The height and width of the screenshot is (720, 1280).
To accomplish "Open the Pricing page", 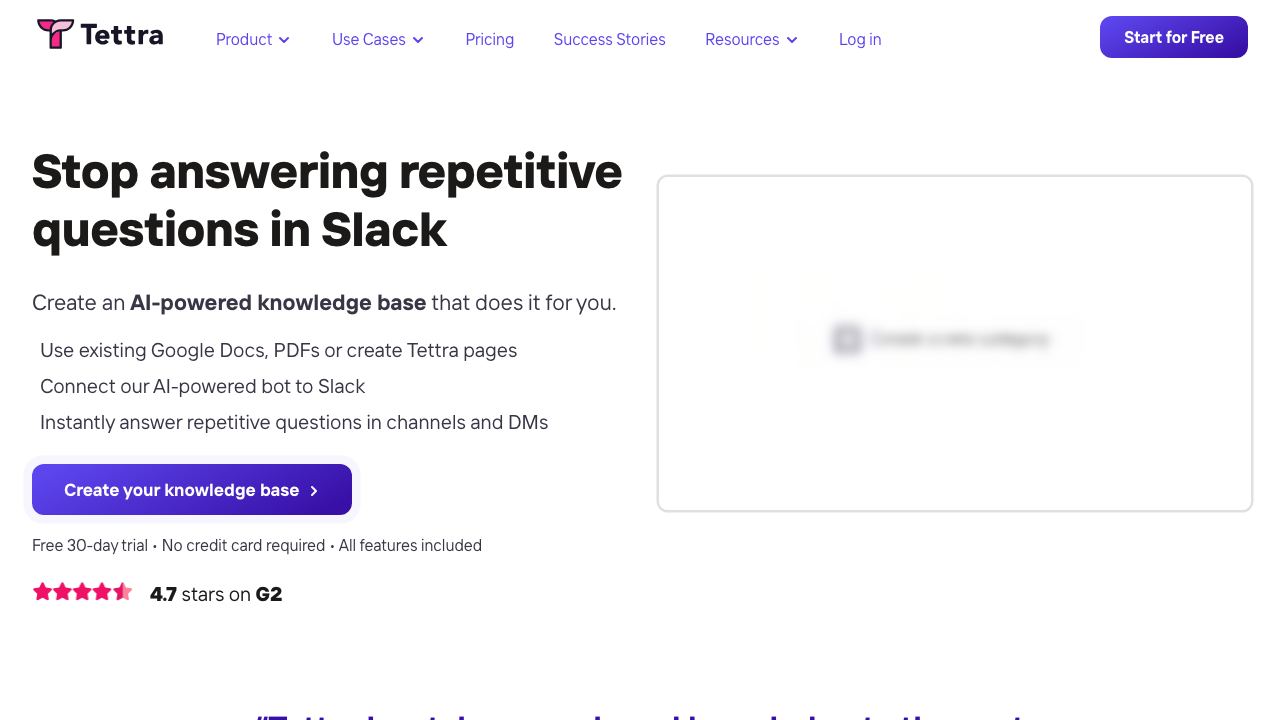I will (490, 39).
